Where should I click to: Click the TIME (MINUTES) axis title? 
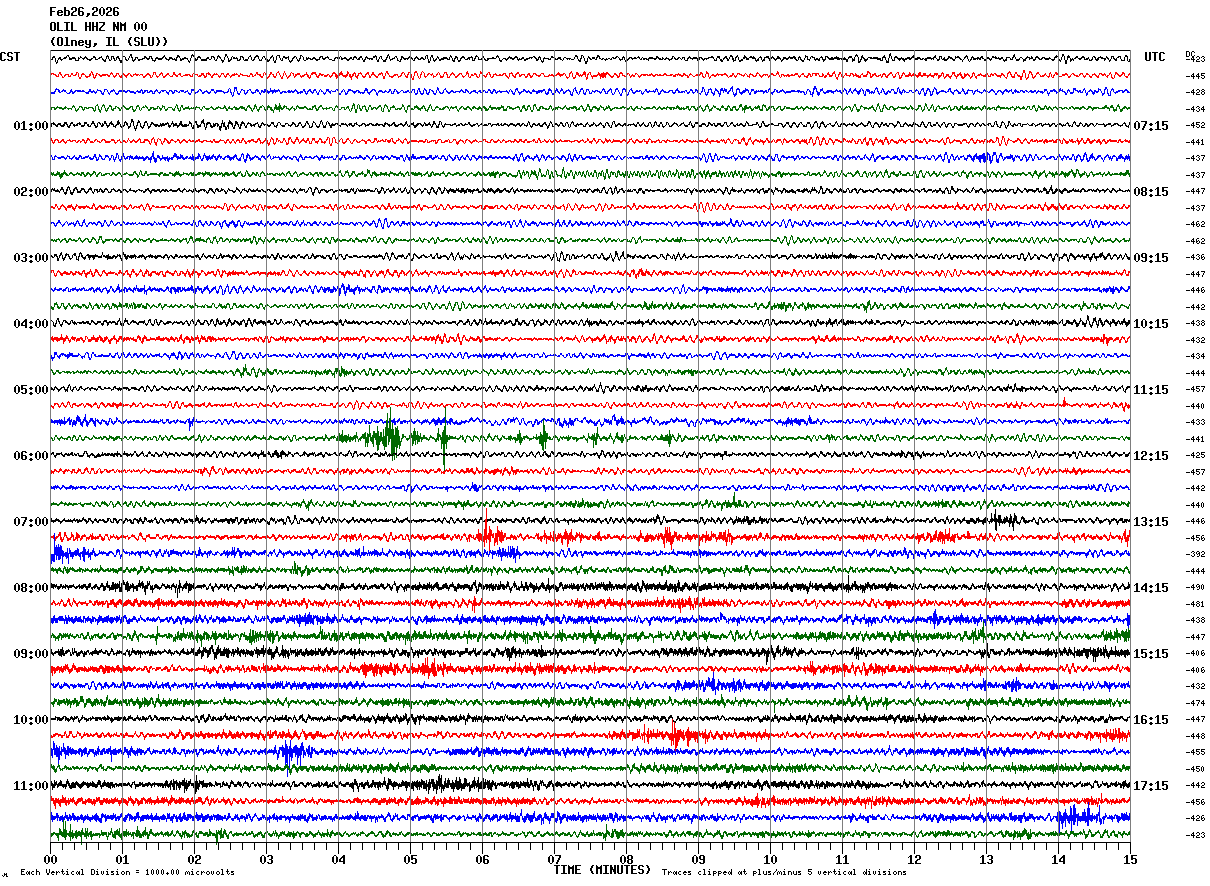[602, 870]
